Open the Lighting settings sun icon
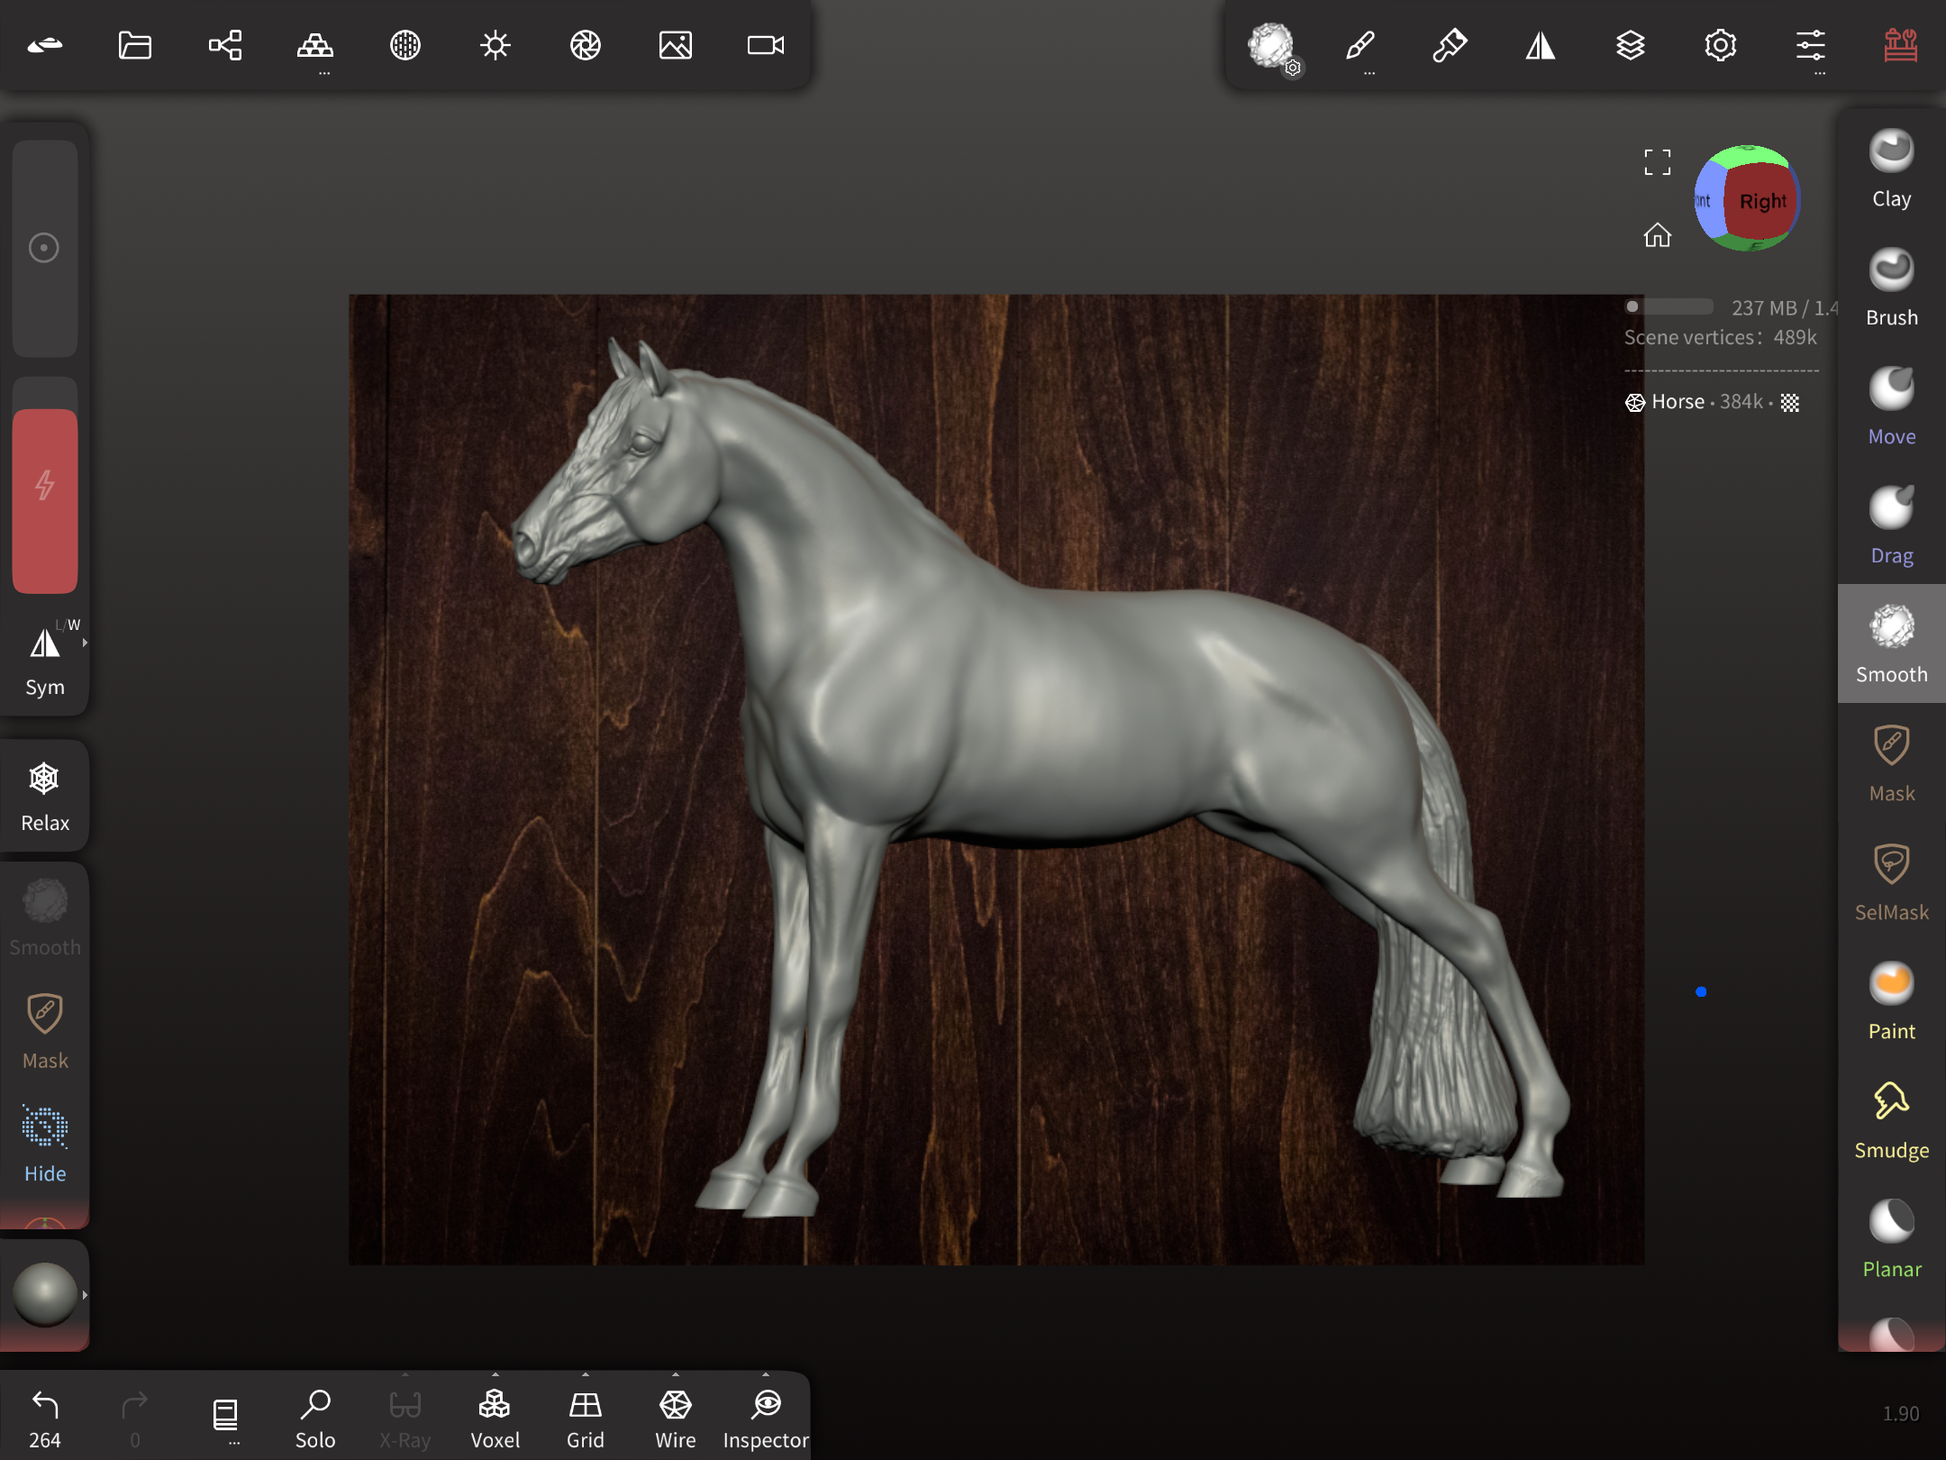Viewport: 1946px width, 1460px height. 495,45
